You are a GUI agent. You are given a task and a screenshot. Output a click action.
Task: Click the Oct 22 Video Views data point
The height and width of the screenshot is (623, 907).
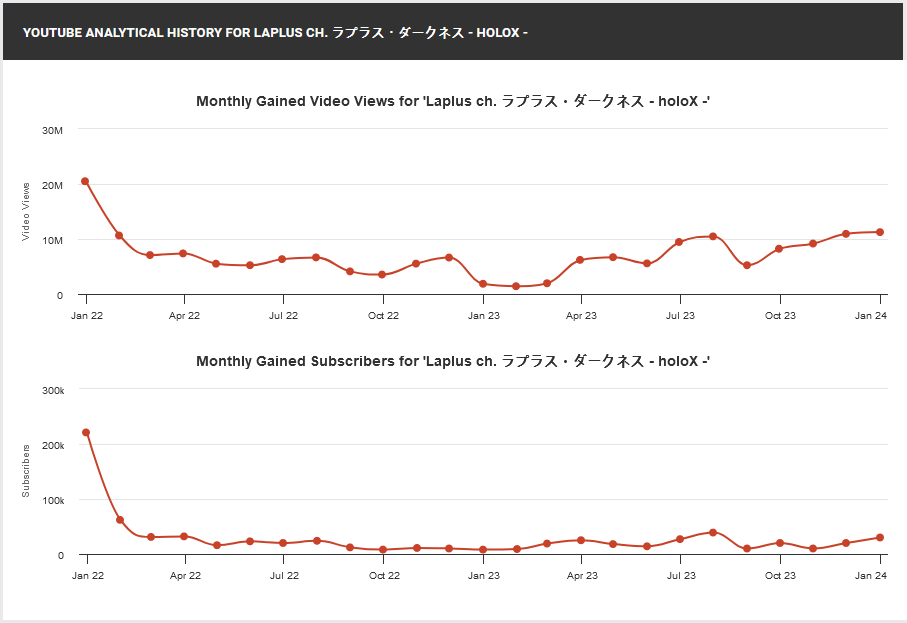[x=382, y=275]
